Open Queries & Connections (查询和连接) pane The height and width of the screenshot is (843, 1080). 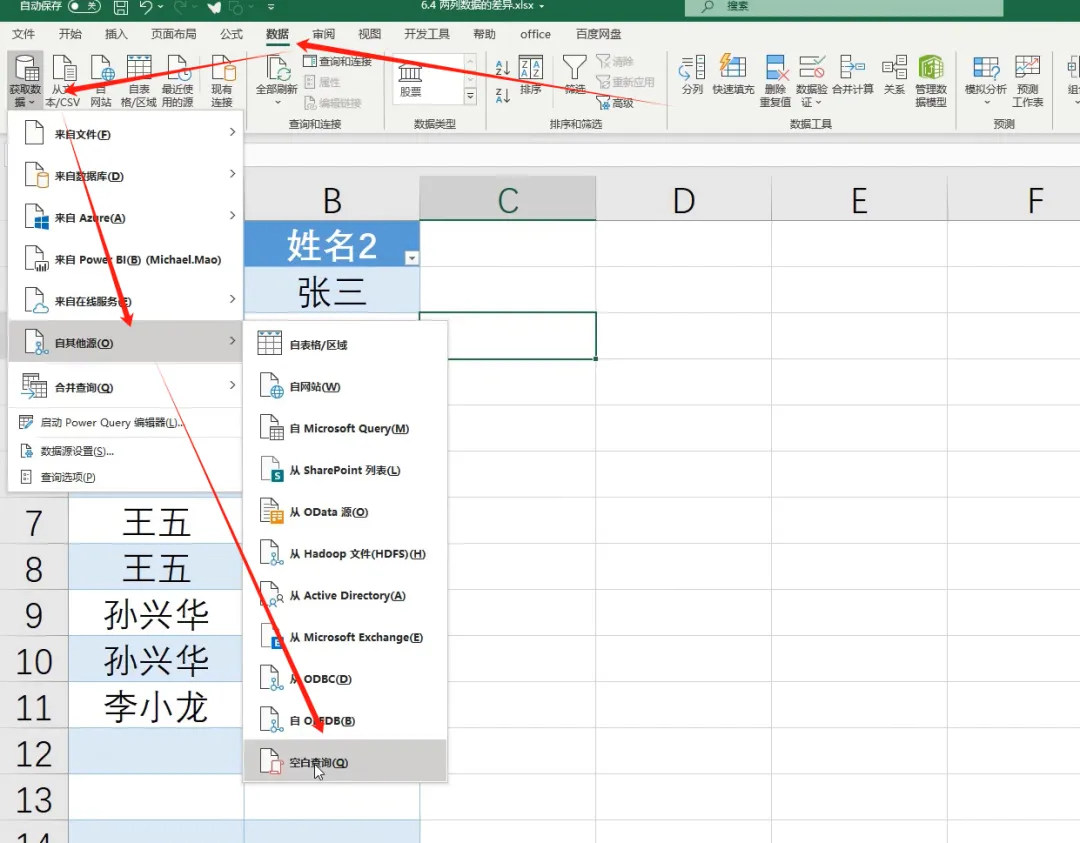338,61
